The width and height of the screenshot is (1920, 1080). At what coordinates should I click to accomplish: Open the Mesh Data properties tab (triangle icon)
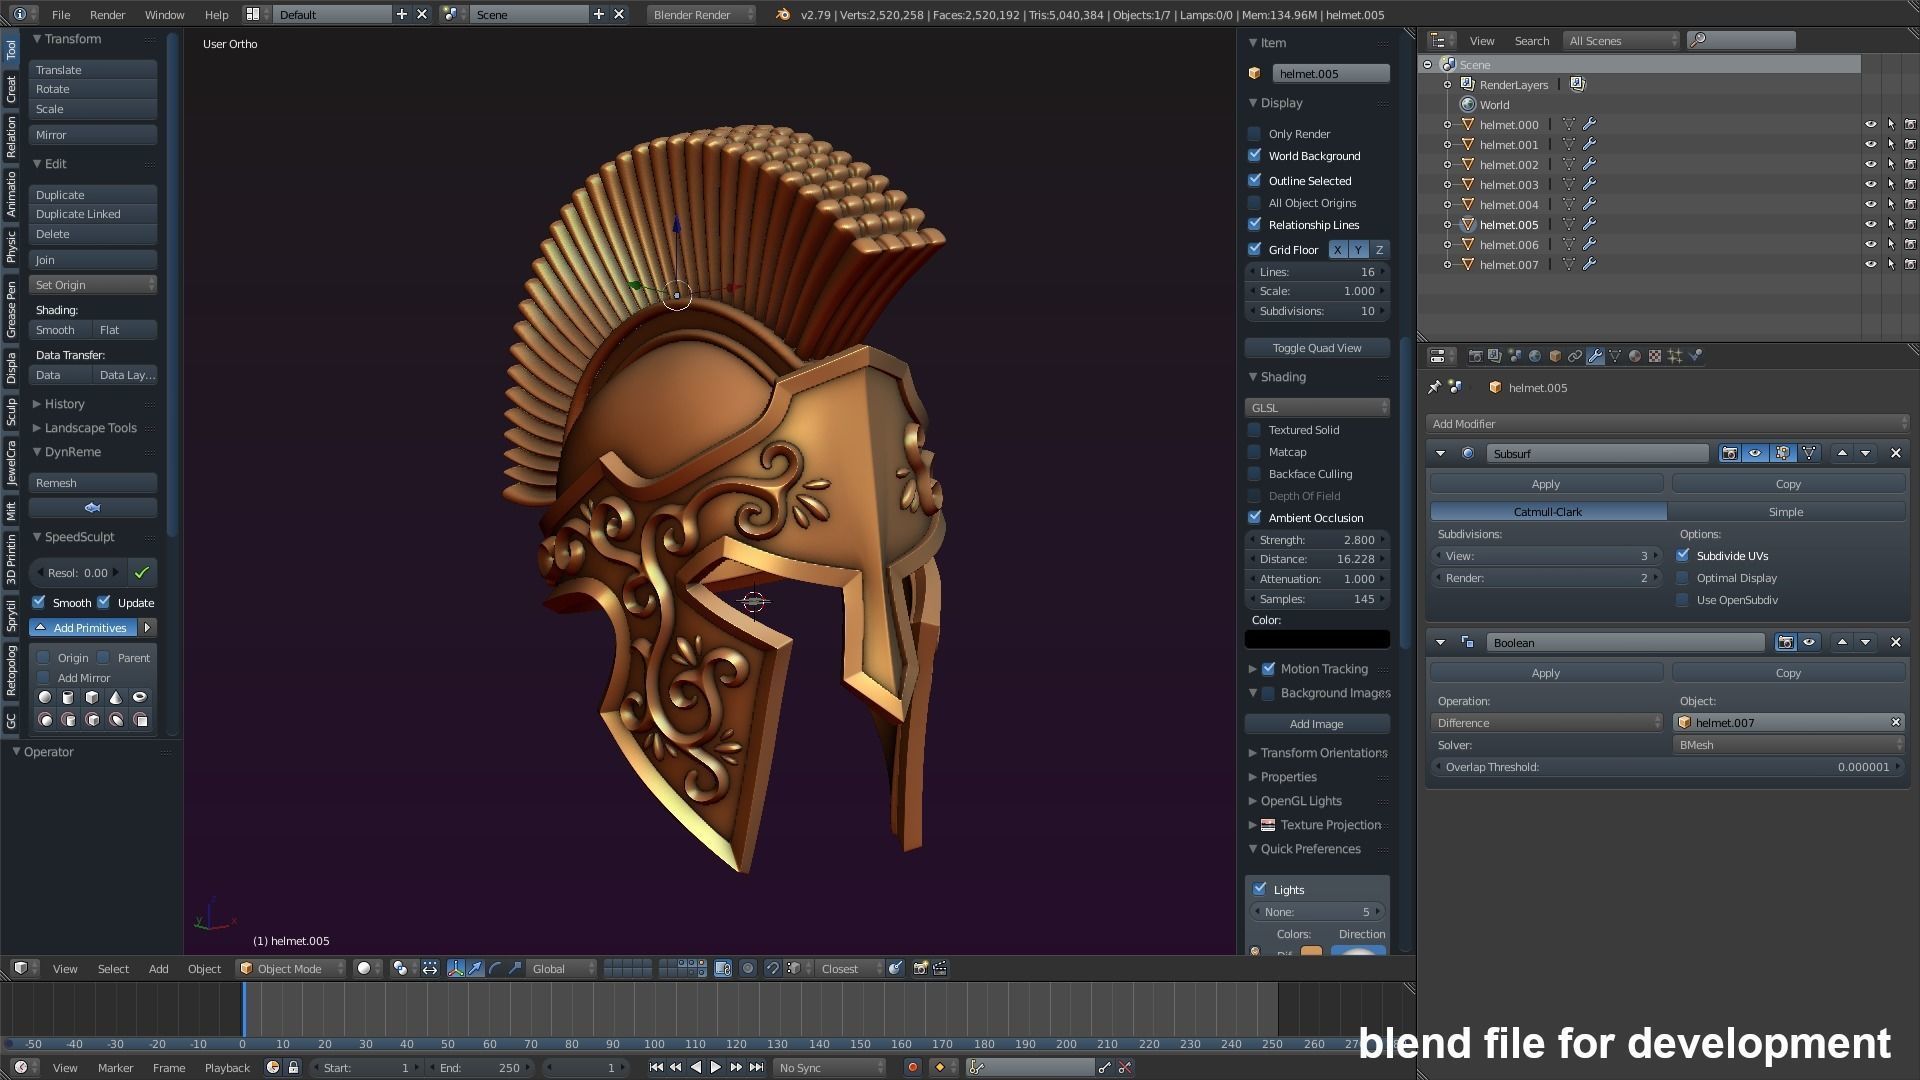coord(1615,356)
